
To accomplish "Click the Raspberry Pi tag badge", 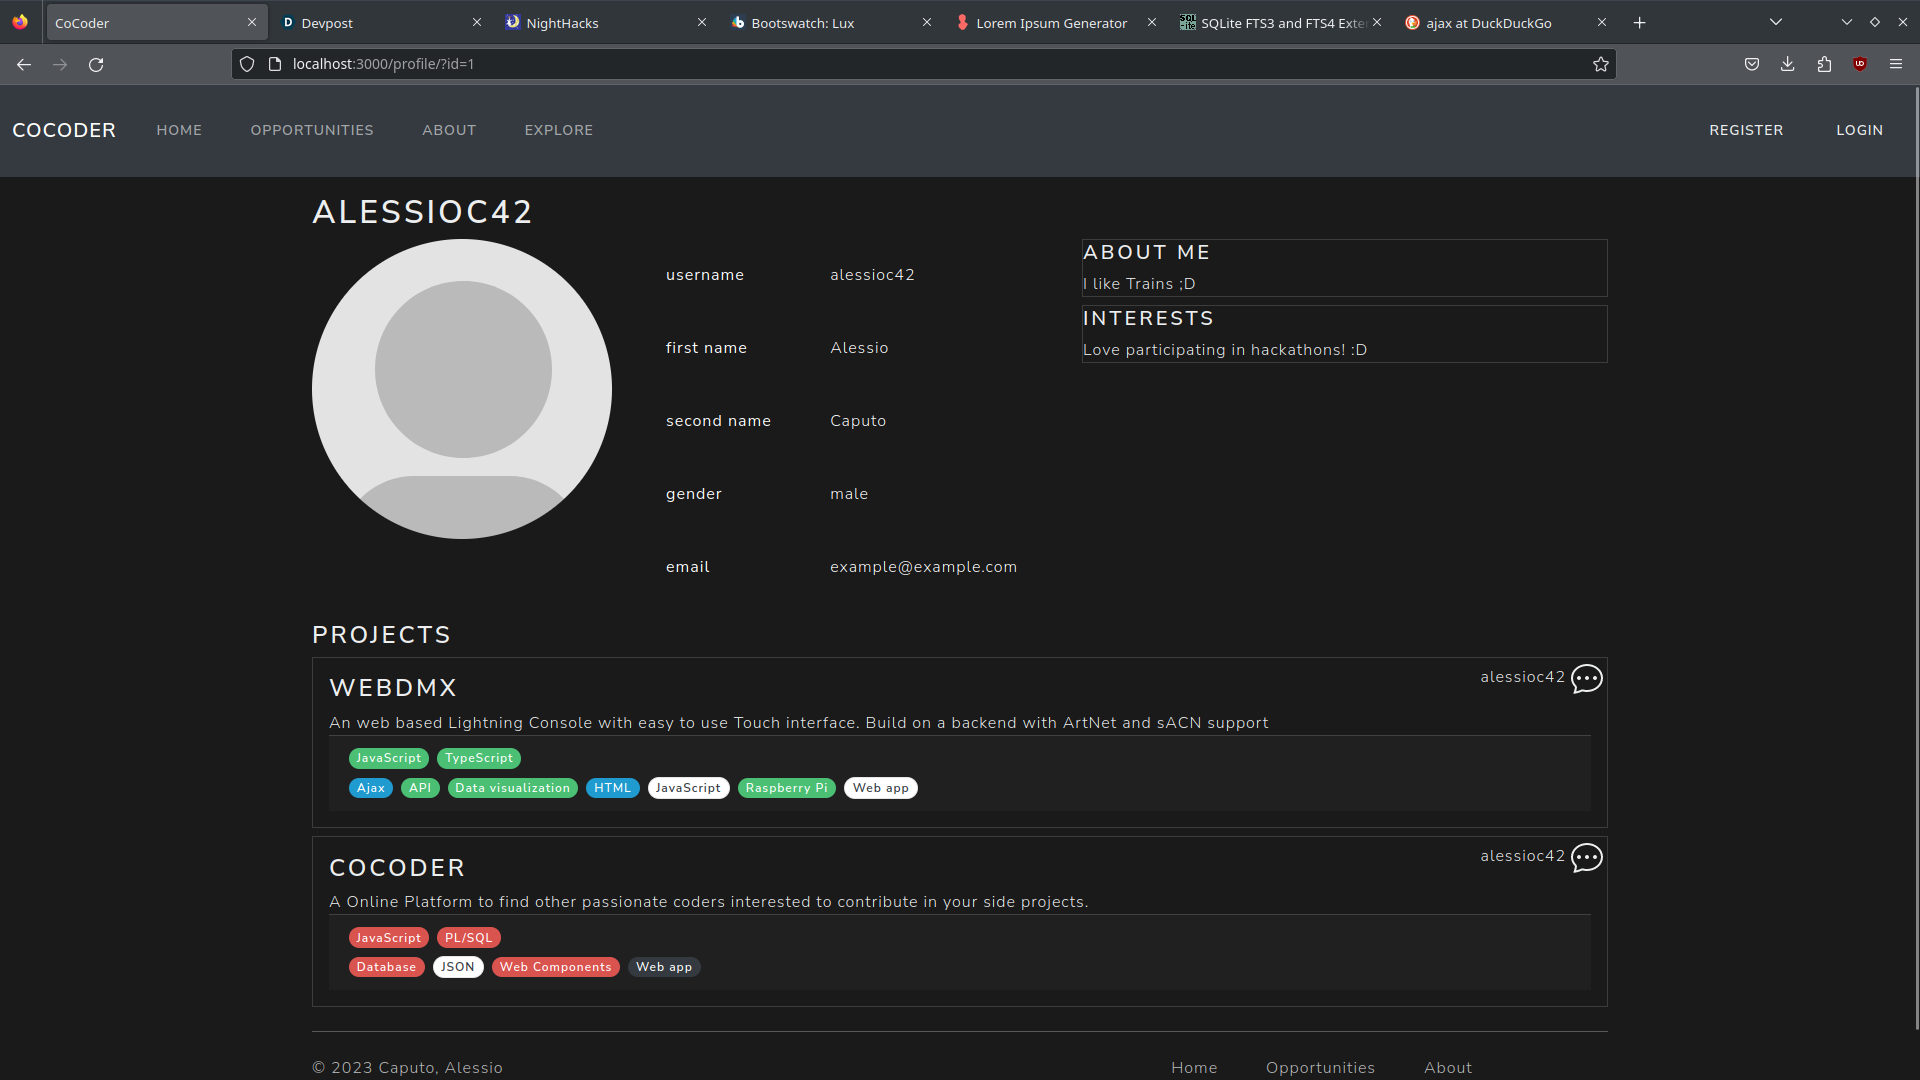I will coord(786,788).
